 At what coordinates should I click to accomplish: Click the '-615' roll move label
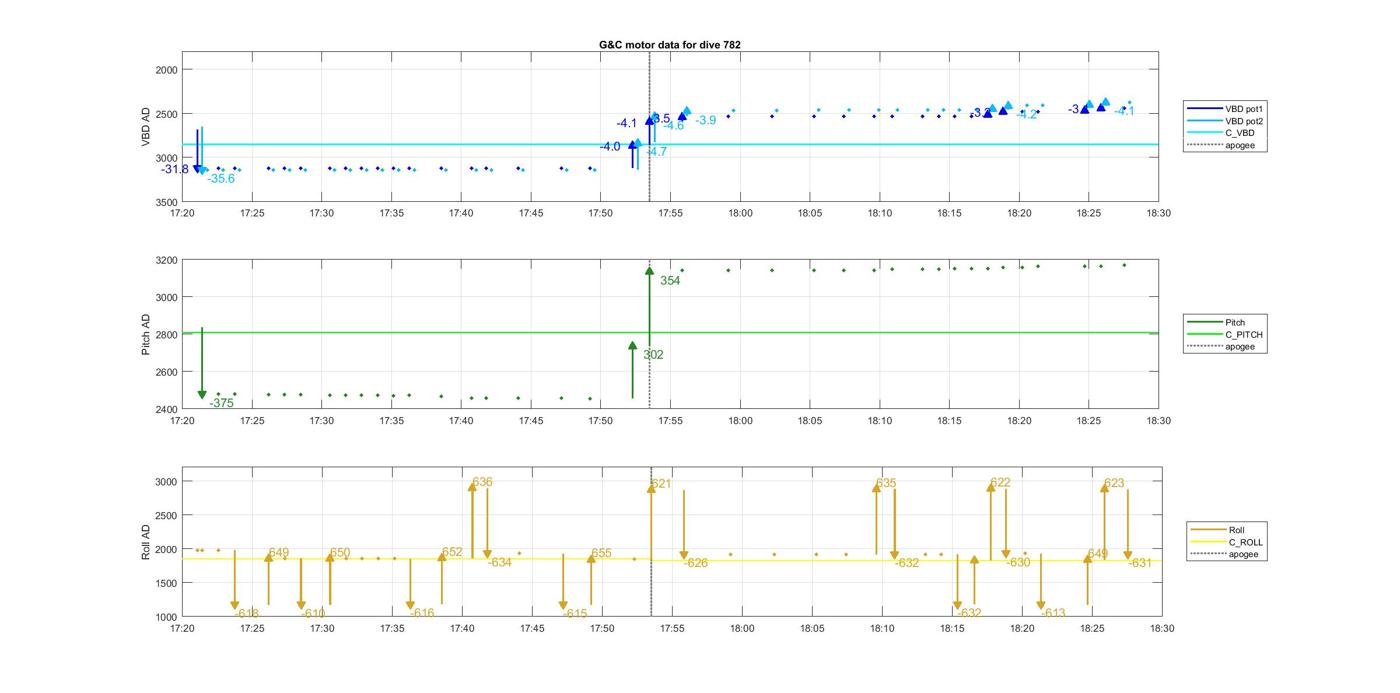(x=575, y=614)
